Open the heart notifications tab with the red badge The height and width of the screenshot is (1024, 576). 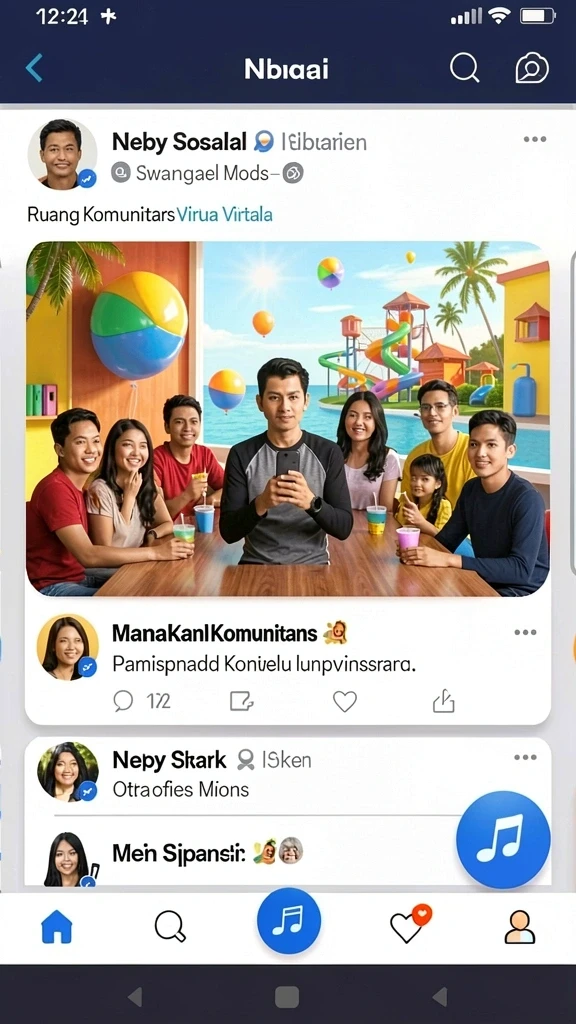coord(409,924)
